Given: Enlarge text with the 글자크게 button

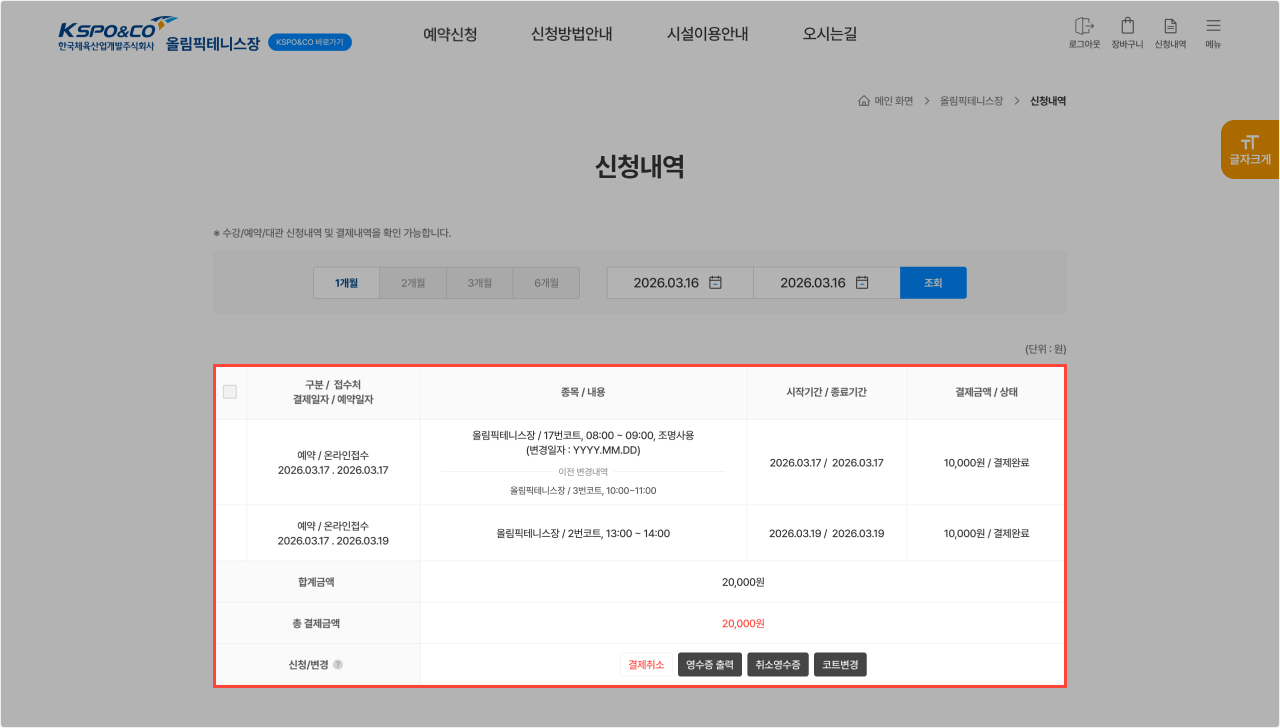Looking at the screenshot, I should click(x=1250, y=149).
